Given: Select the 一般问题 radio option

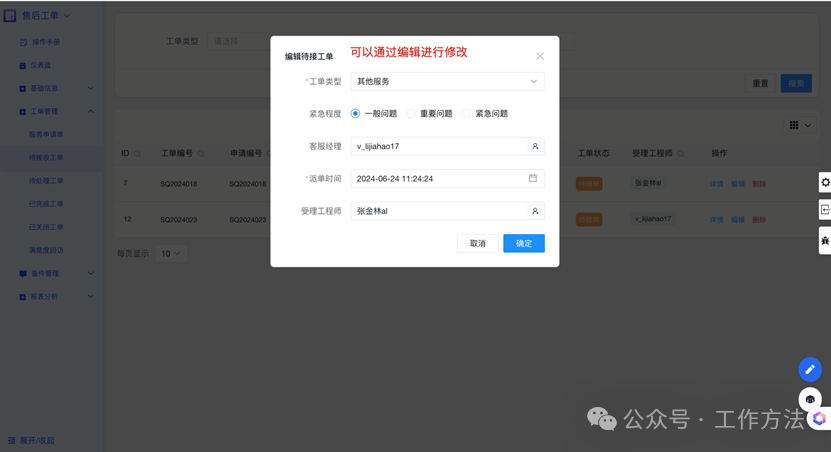Looking at the screenshot, I should click(355, 114).
